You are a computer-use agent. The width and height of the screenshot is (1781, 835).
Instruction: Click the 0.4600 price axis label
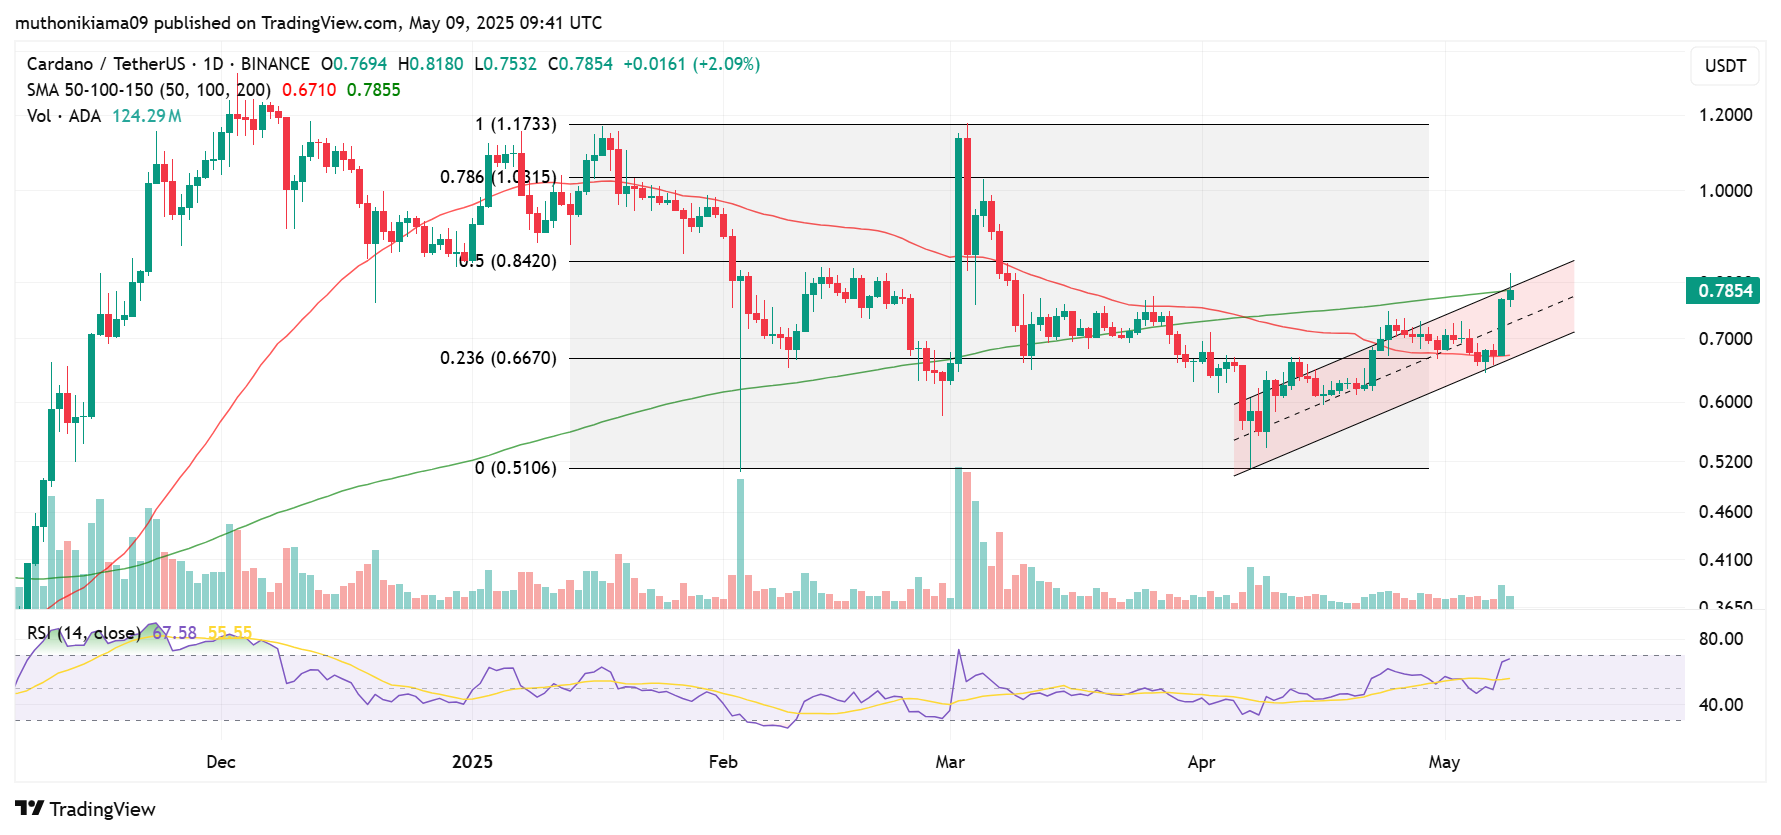tap(1725, 512)
